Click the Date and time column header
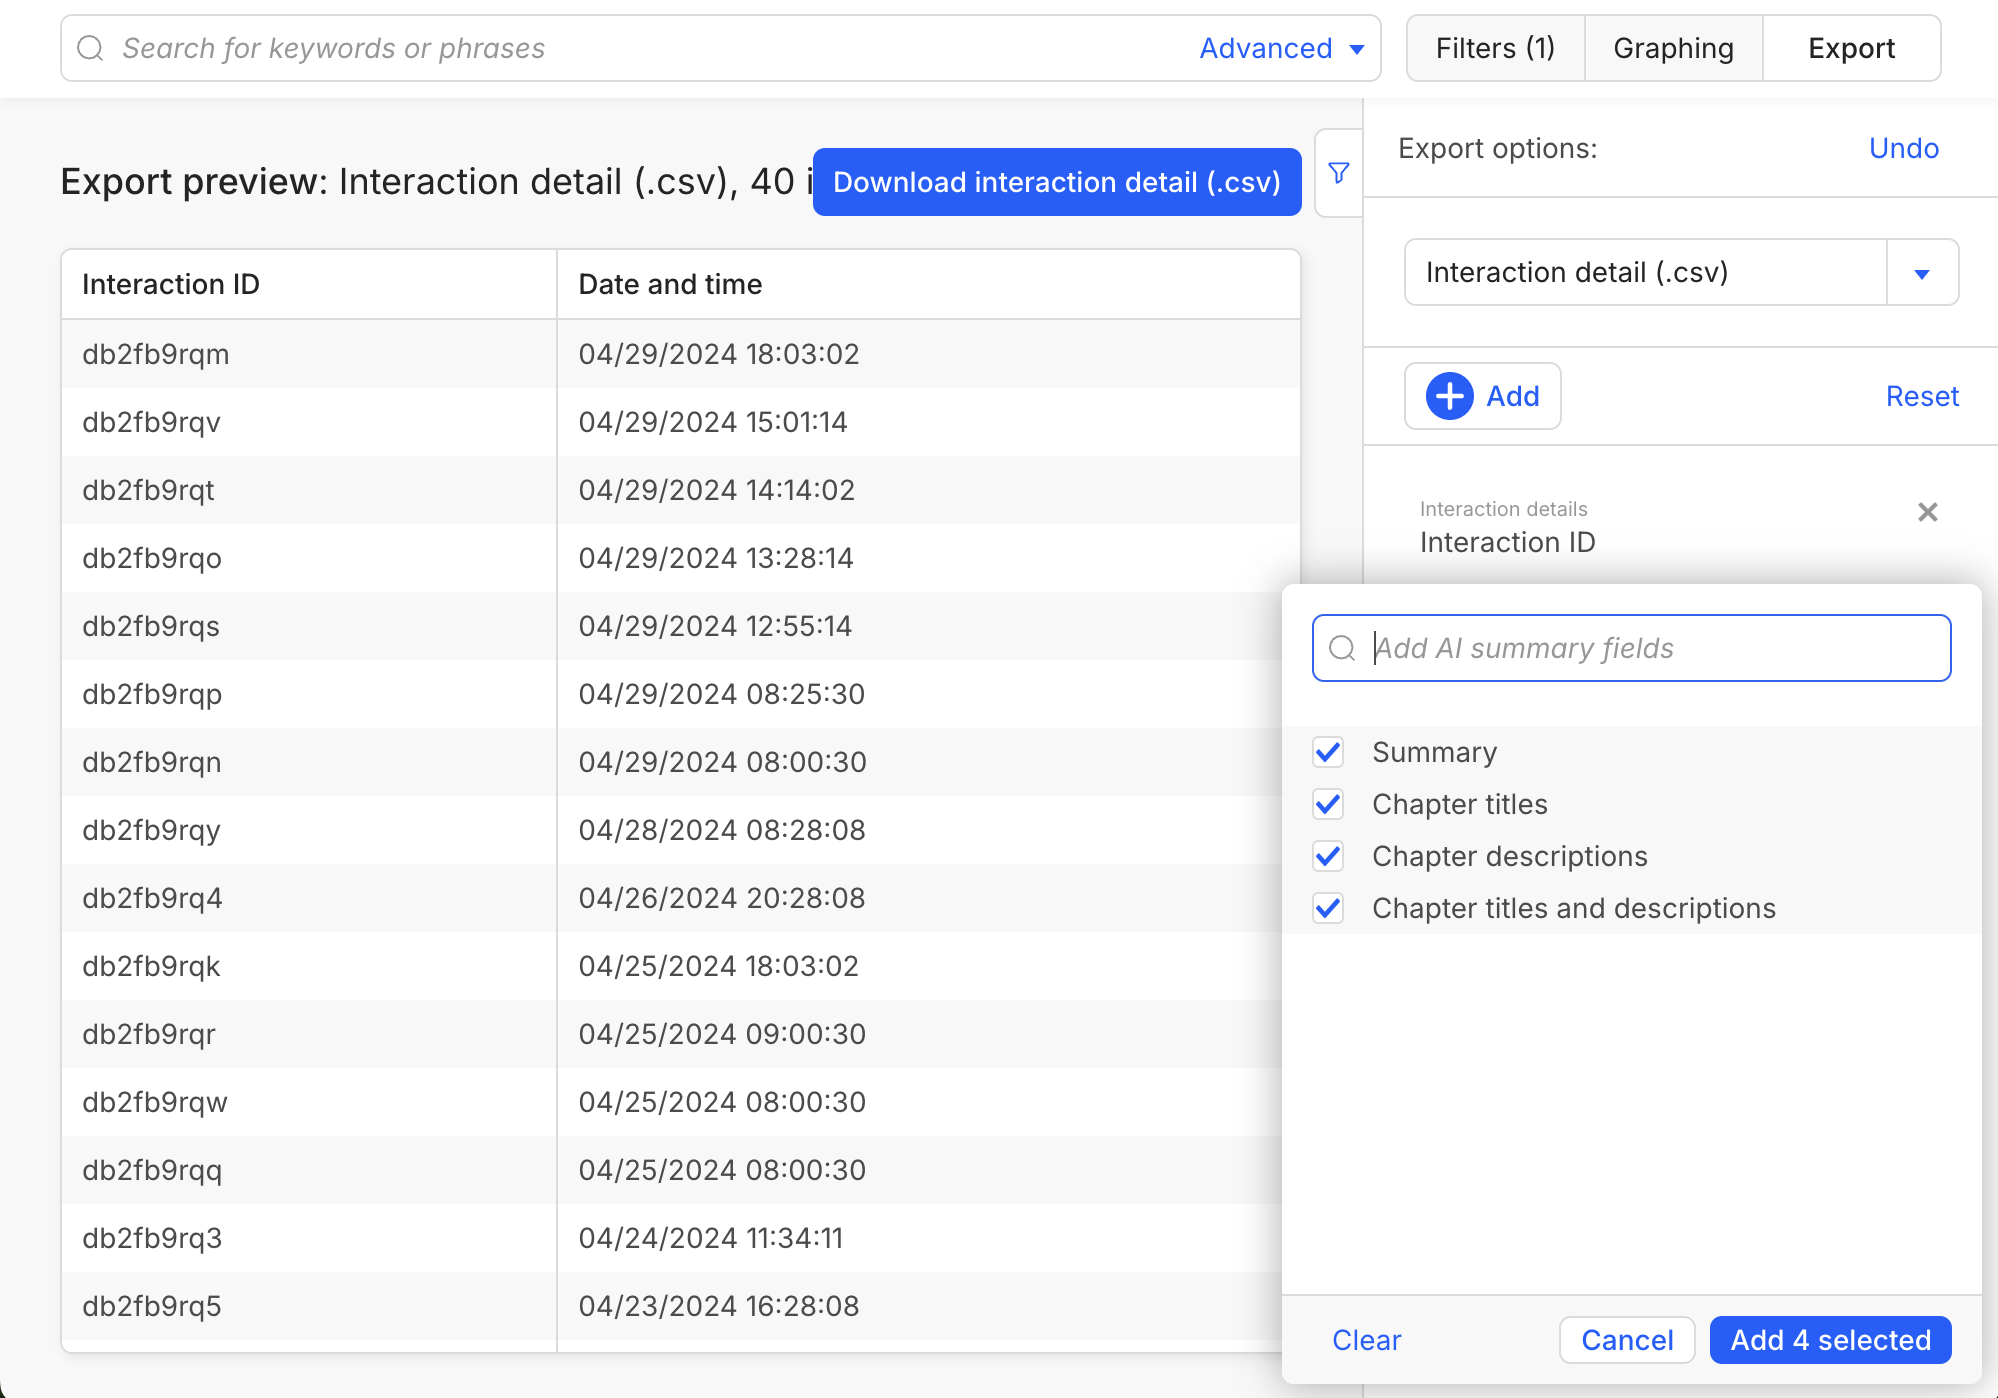 [928, 284]
